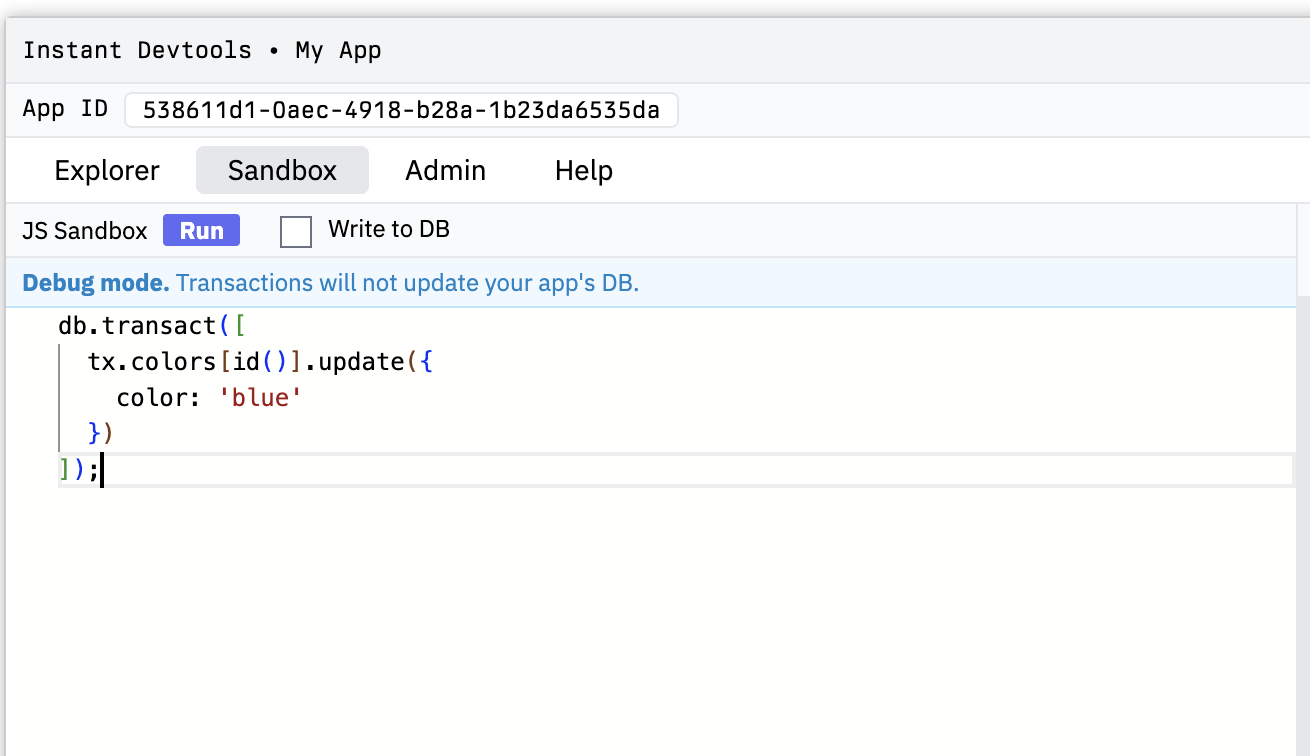
Task: Open the Help tab
Action: 583,170
